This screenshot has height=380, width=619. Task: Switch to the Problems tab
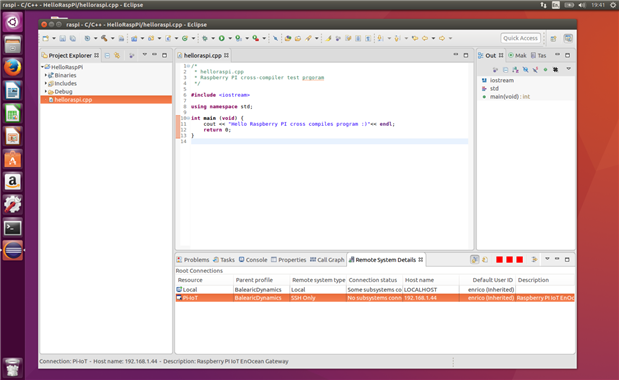(x=193, y=260)
